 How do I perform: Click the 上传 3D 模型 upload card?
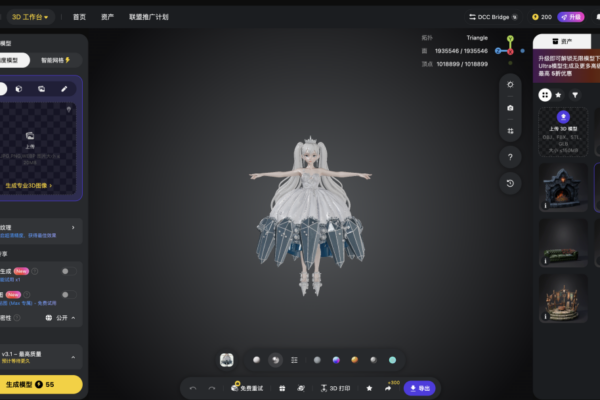[x=563, y=132]
